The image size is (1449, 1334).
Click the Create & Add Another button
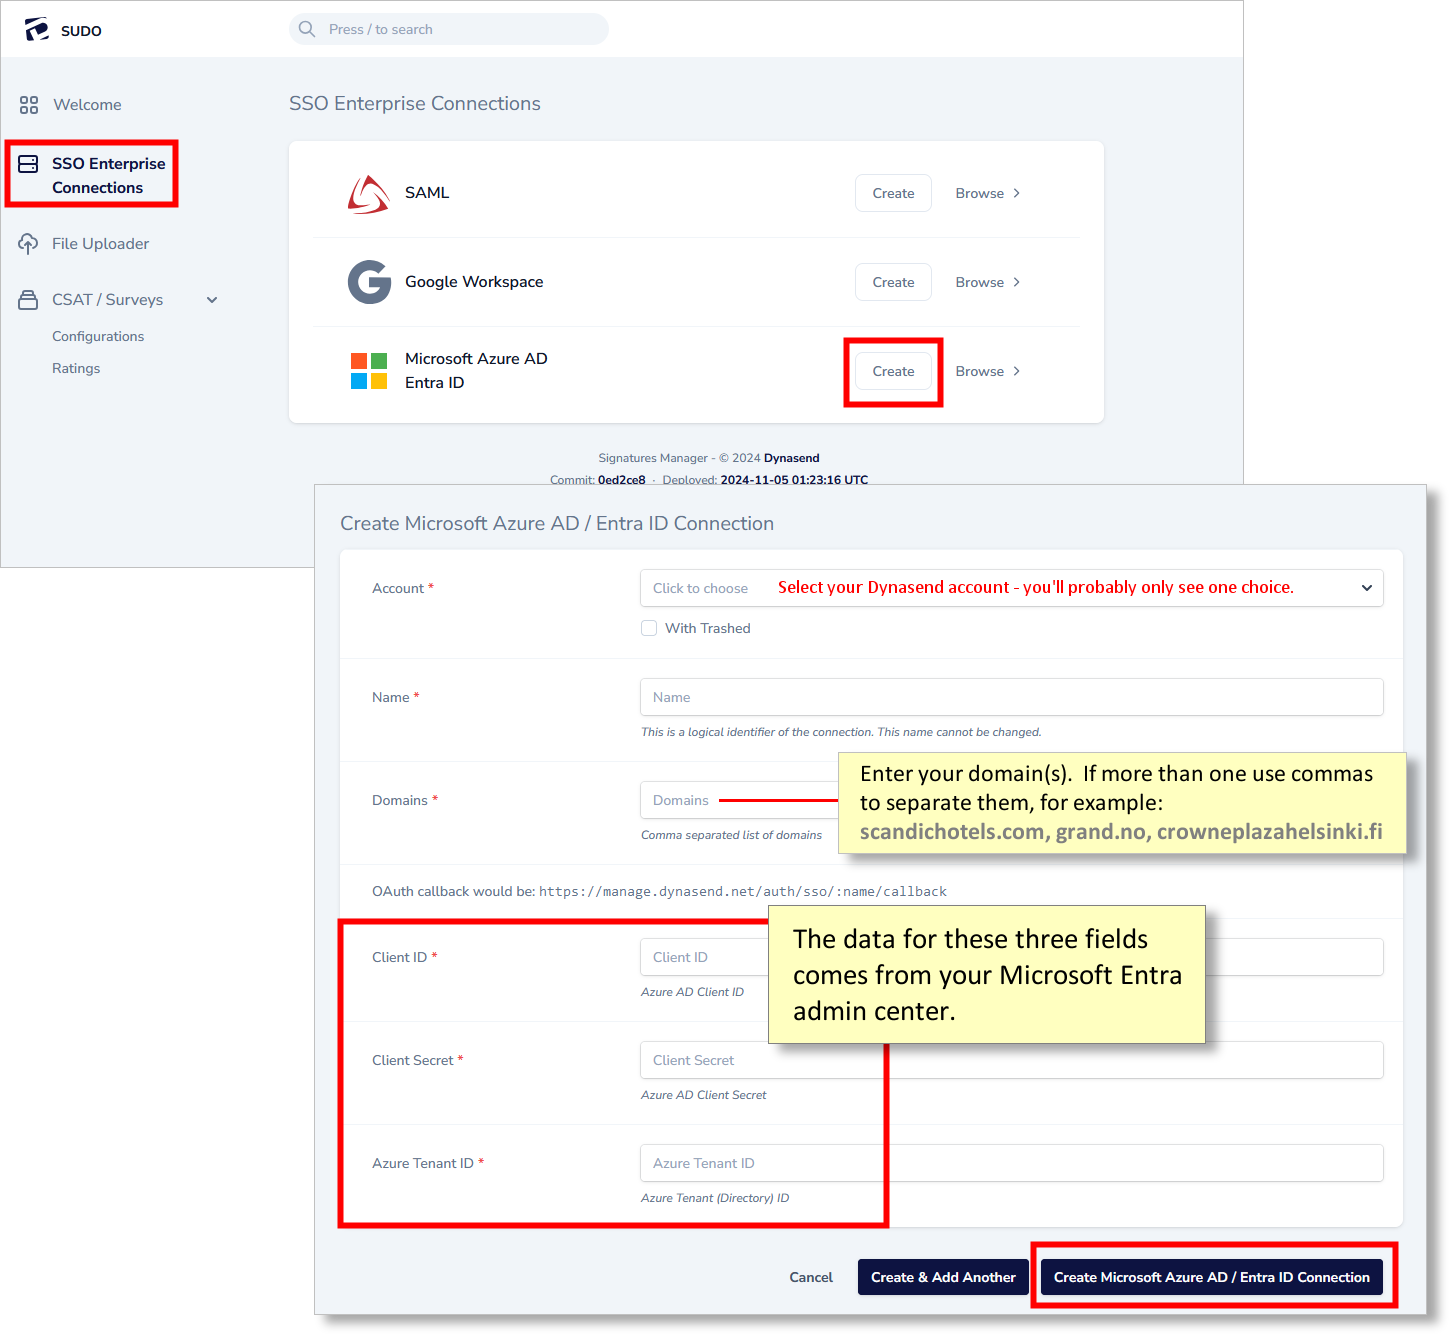click(x=942, y=1277)
